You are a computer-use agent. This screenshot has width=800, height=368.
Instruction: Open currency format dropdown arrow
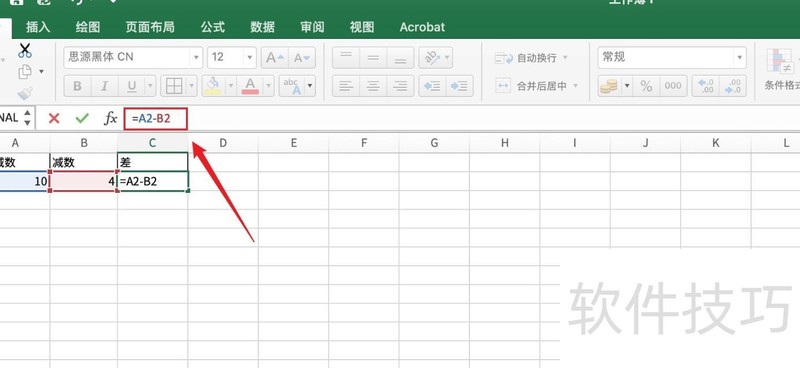[627, 86]
